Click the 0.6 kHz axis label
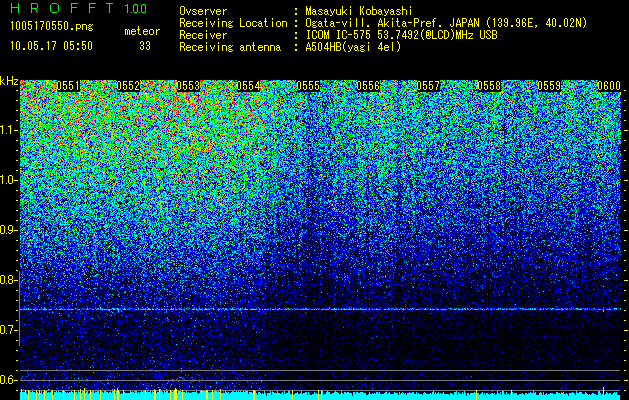Image resolution: width=629 pixels, height=400 pixels. [6, 380]
